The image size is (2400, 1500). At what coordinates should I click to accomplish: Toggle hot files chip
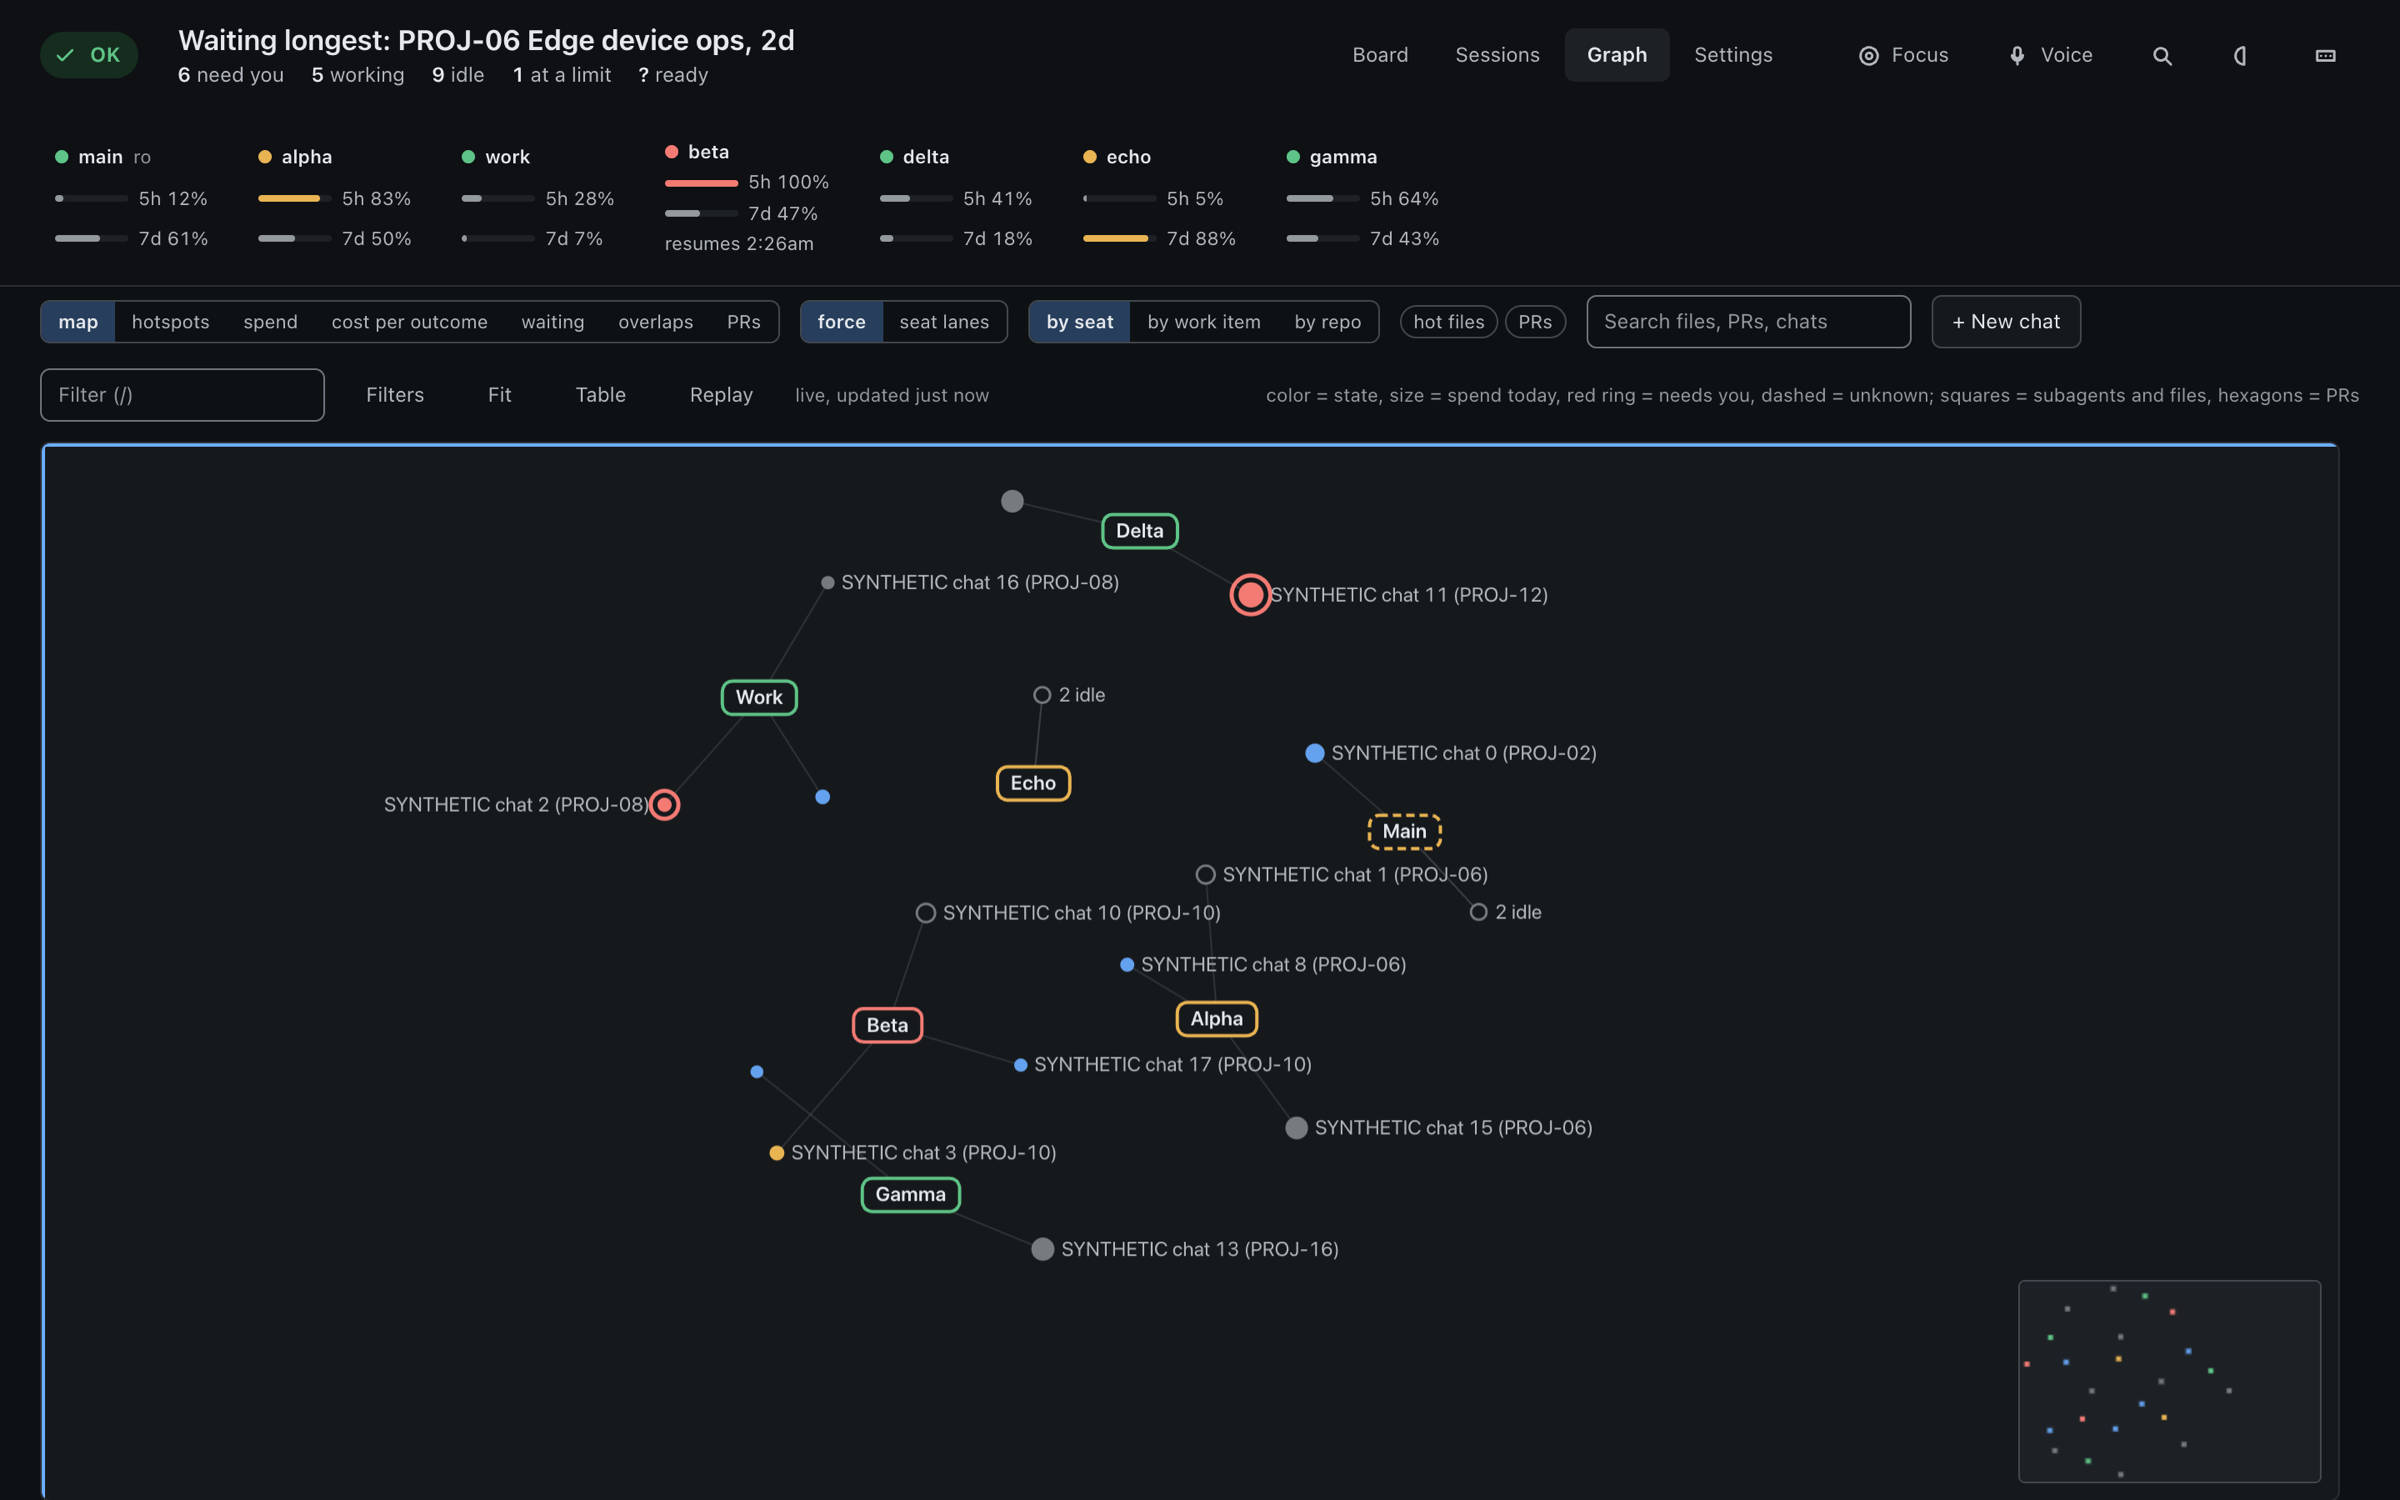1448,322
